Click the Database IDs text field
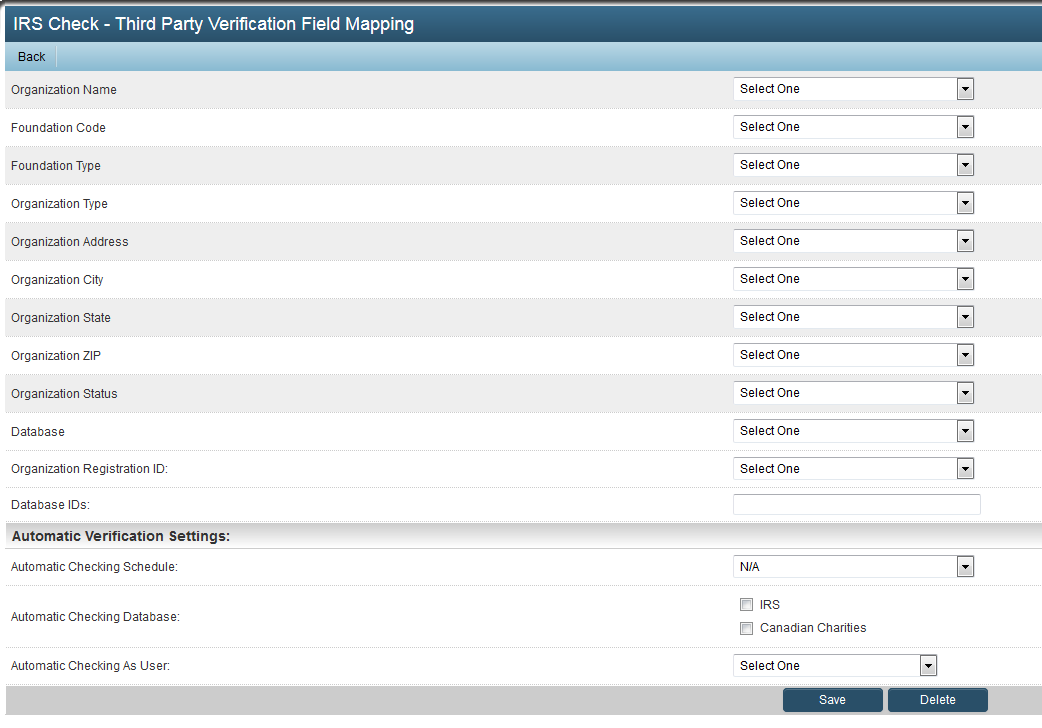 point(856,505)
